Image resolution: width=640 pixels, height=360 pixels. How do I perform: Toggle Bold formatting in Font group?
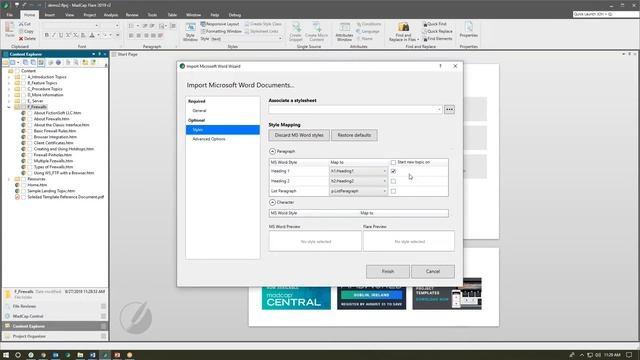tap(47, 36)
